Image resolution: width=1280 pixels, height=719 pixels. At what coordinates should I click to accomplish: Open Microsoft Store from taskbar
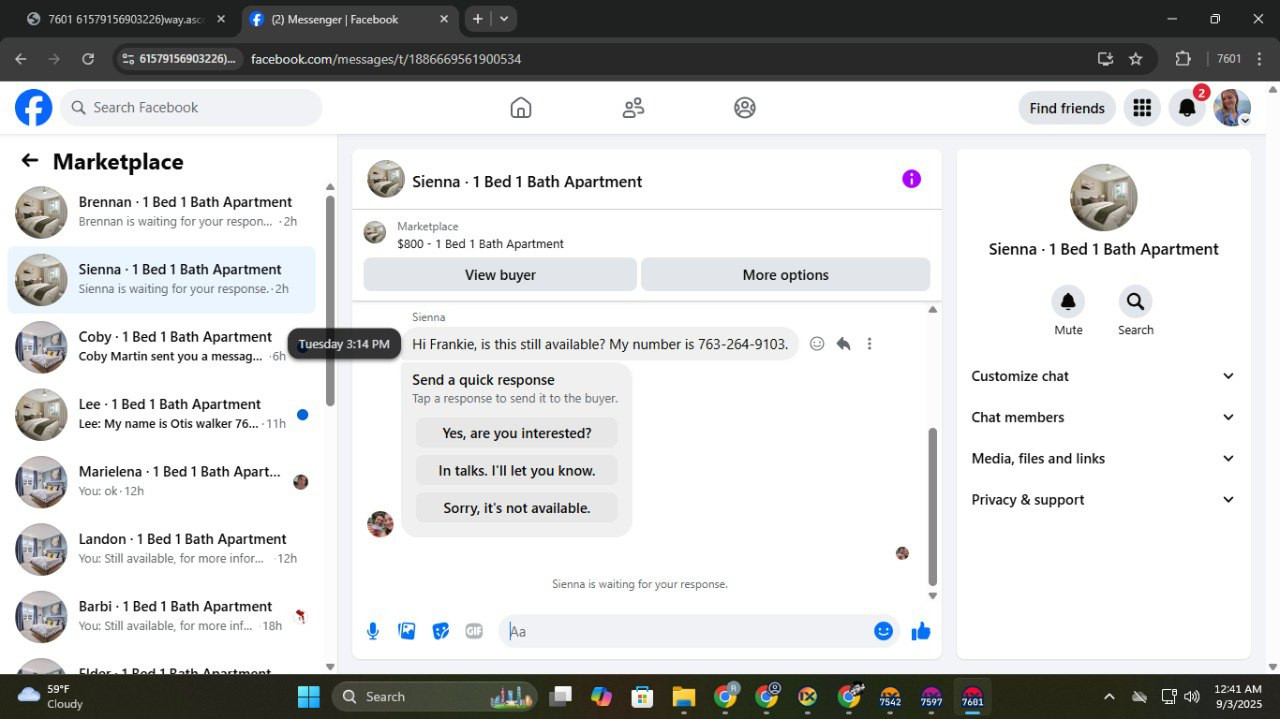642,697
